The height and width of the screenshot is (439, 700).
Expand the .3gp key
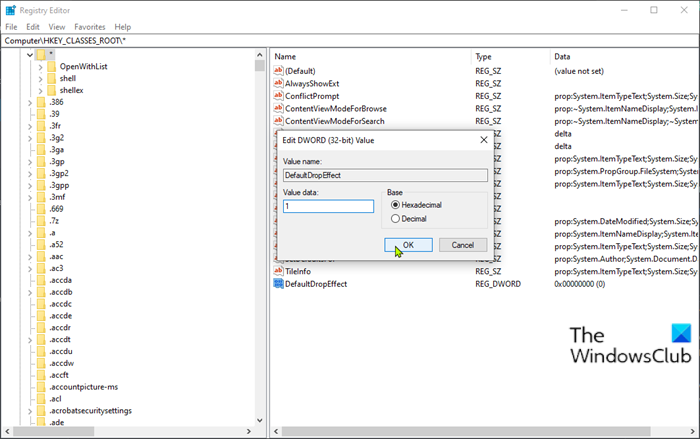(30, 162)
